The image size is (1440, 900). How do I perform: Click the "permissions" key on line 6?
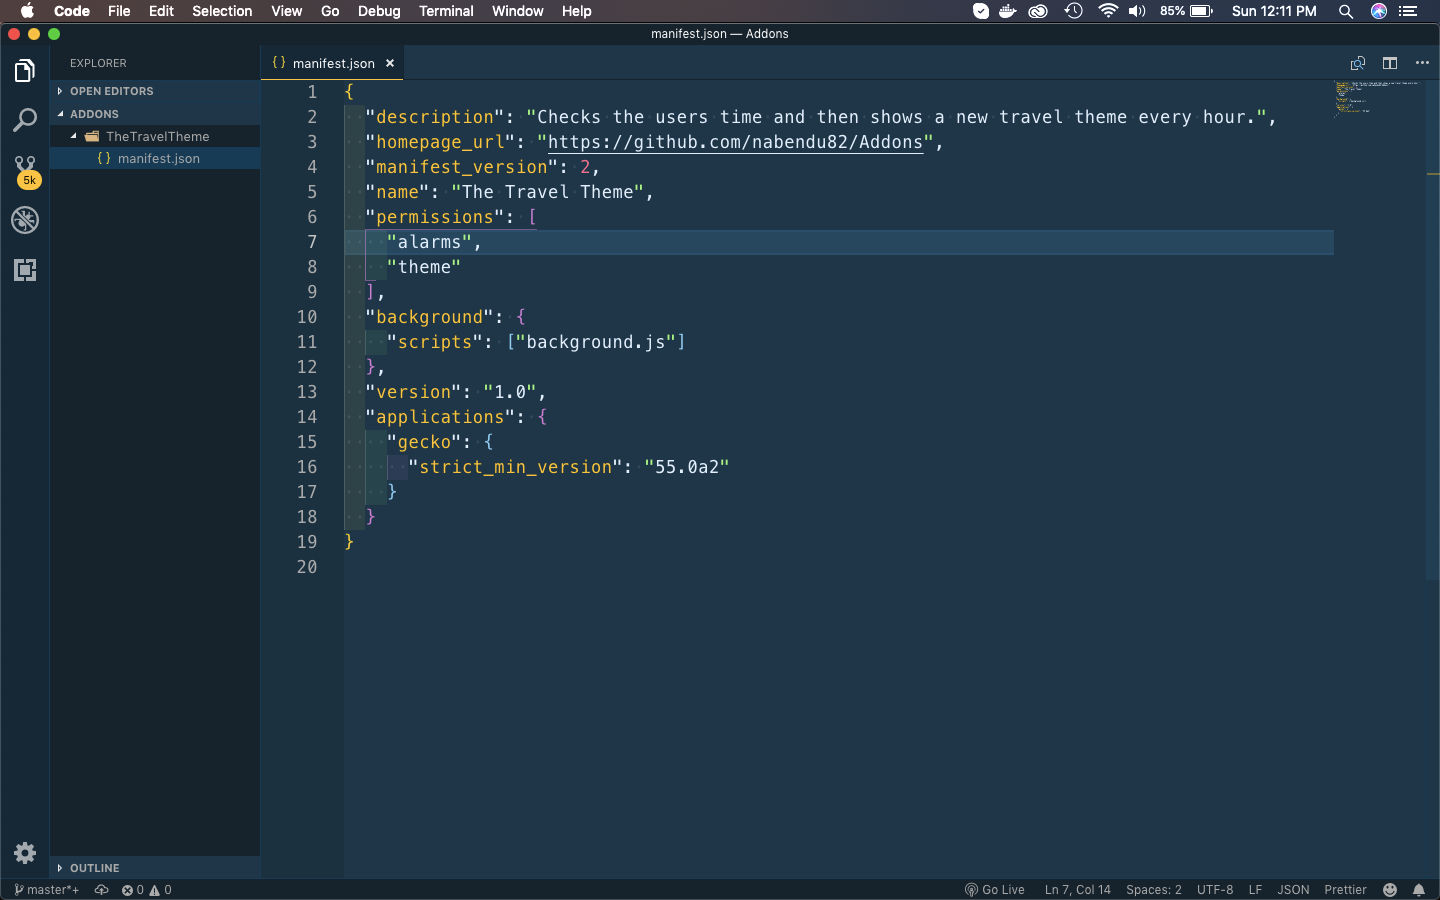(435, 217)
